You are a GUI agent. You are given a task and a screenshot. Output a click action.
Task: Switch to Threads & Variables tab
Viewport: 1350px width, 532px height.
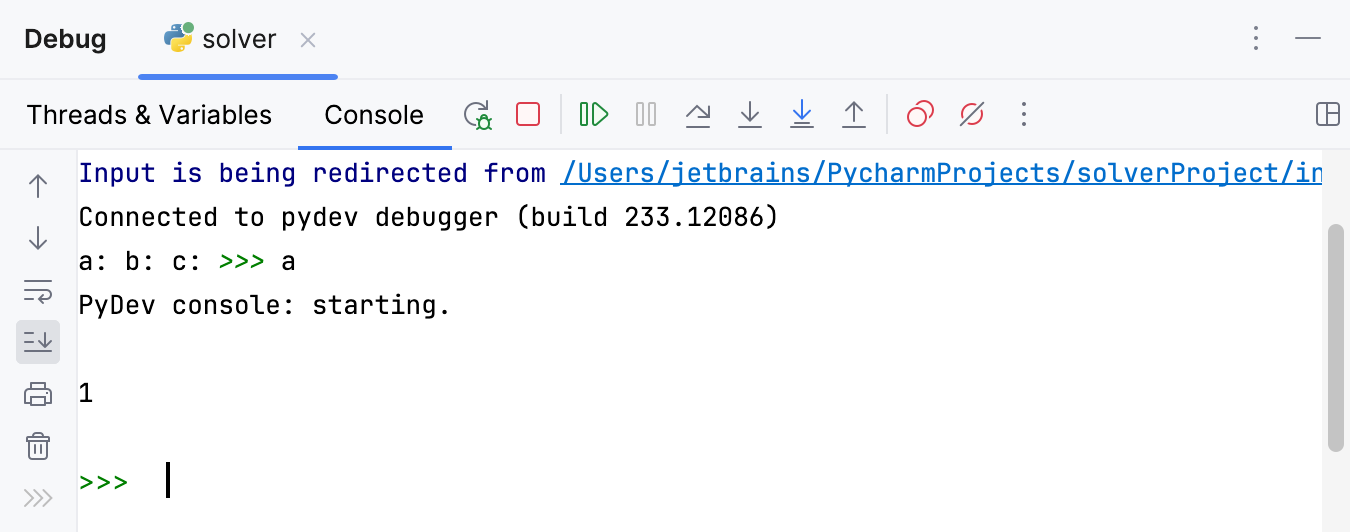[x=149, y=115]
